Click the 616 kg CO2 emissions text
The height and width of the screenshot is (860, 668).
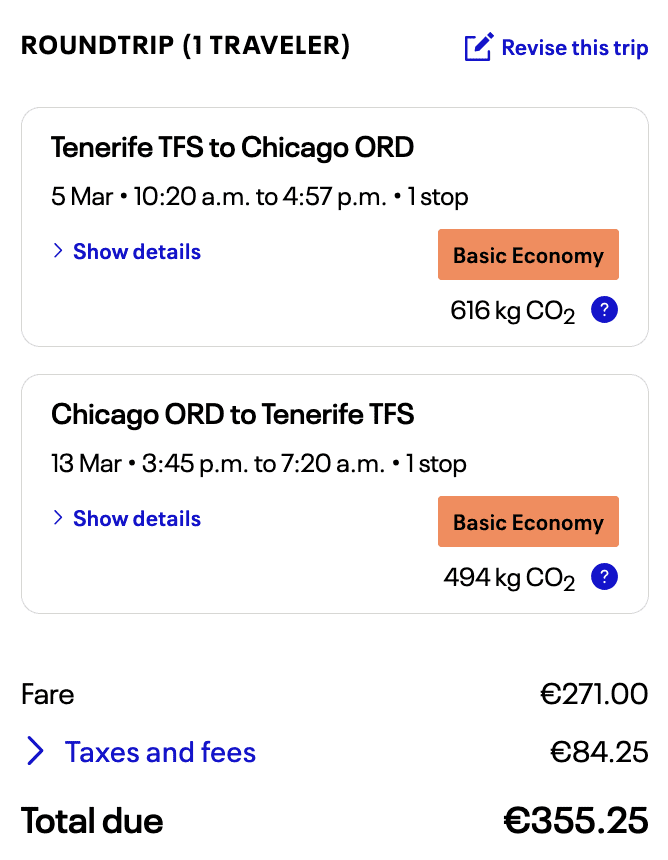[x=512, y=311]
